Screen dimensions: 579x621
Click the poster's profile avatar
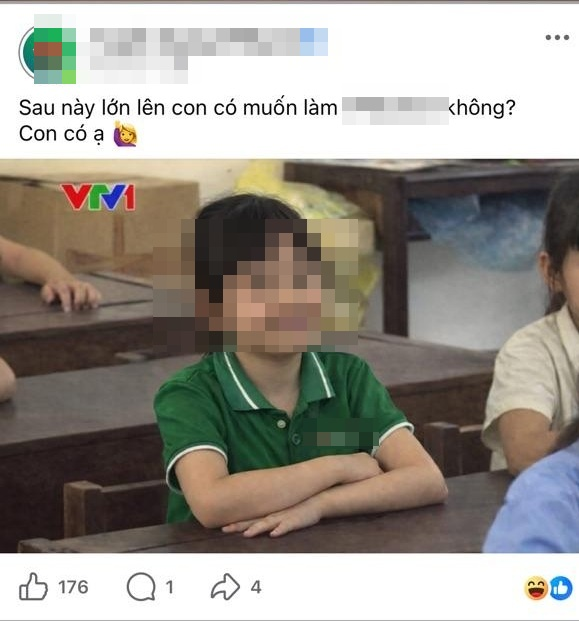pos(47,50)
